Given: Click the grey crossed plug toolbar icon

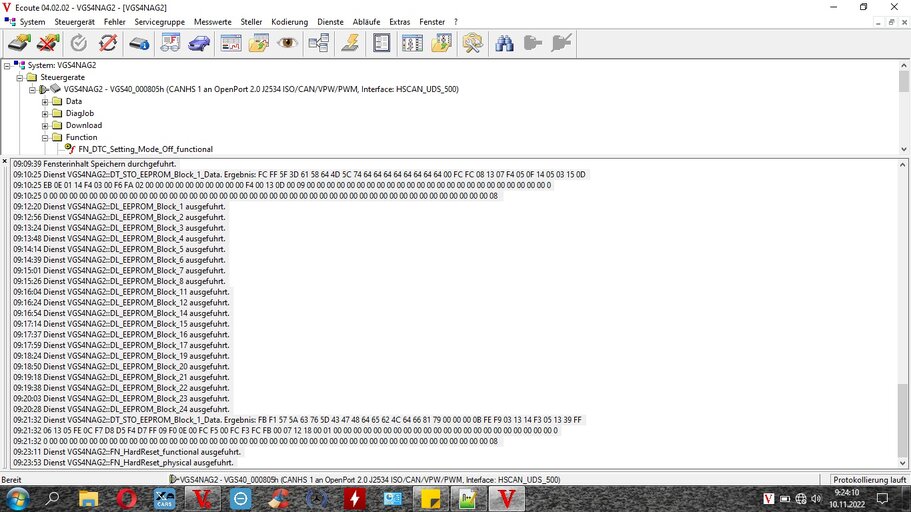Looking at the screenshot, I should [561, 43].
